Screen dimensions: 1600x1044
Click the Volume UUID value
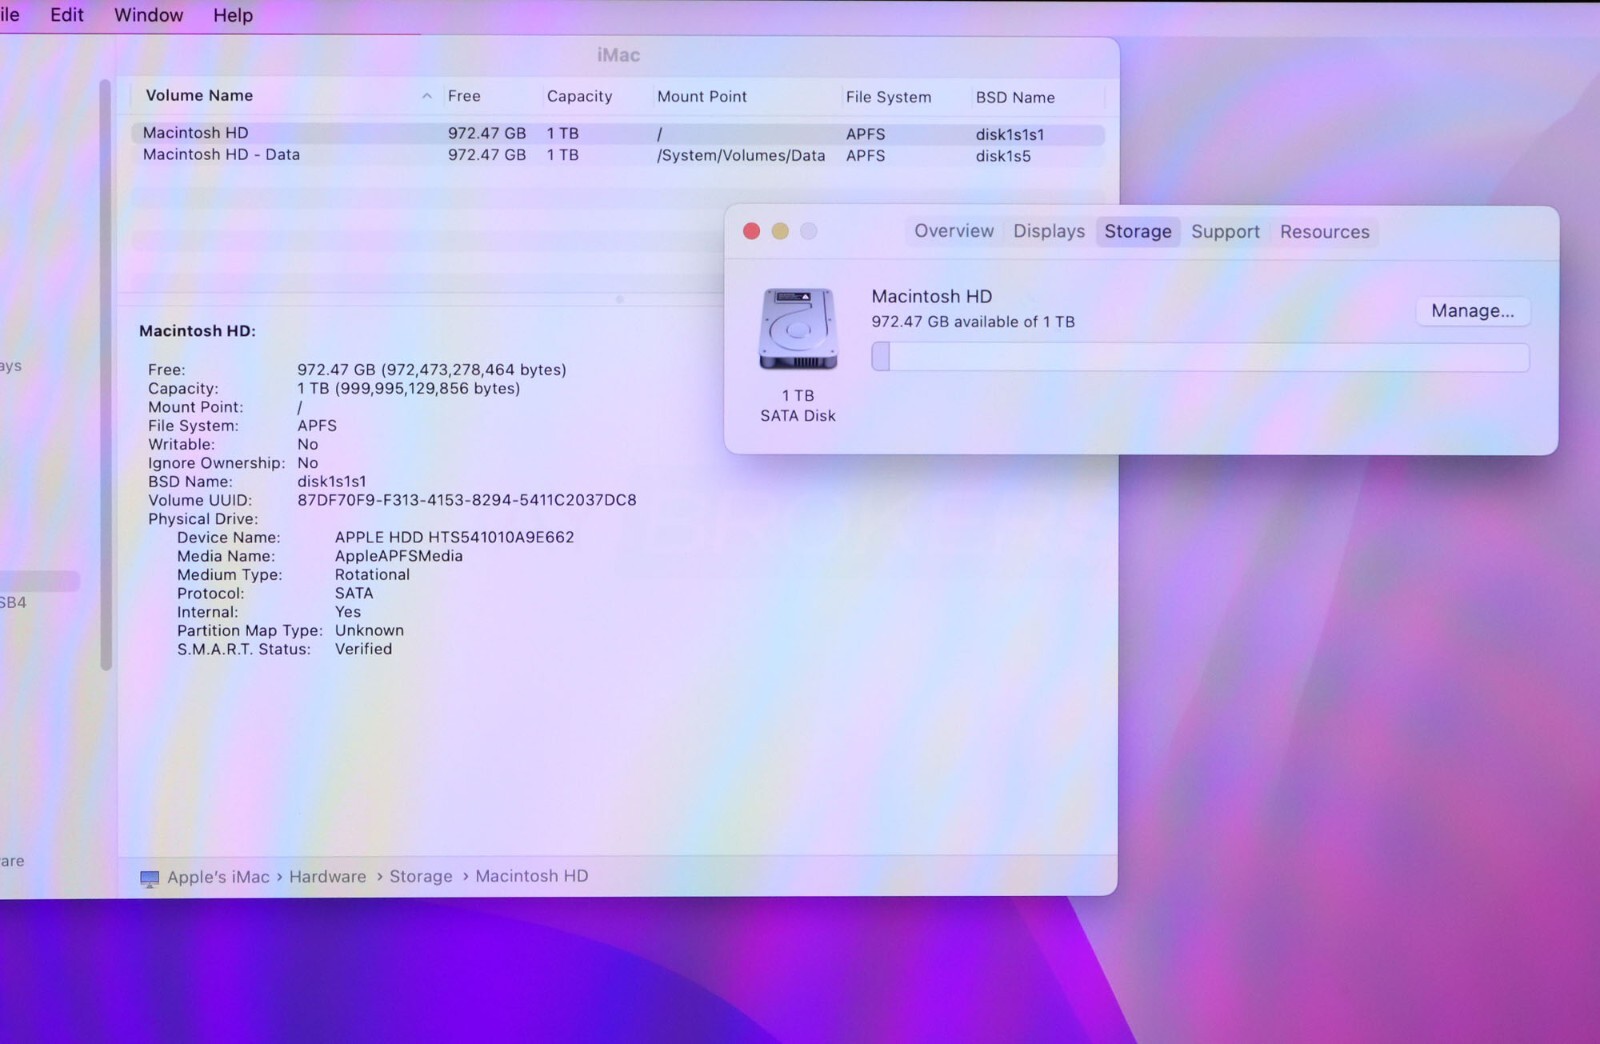(x=467, y=500)
